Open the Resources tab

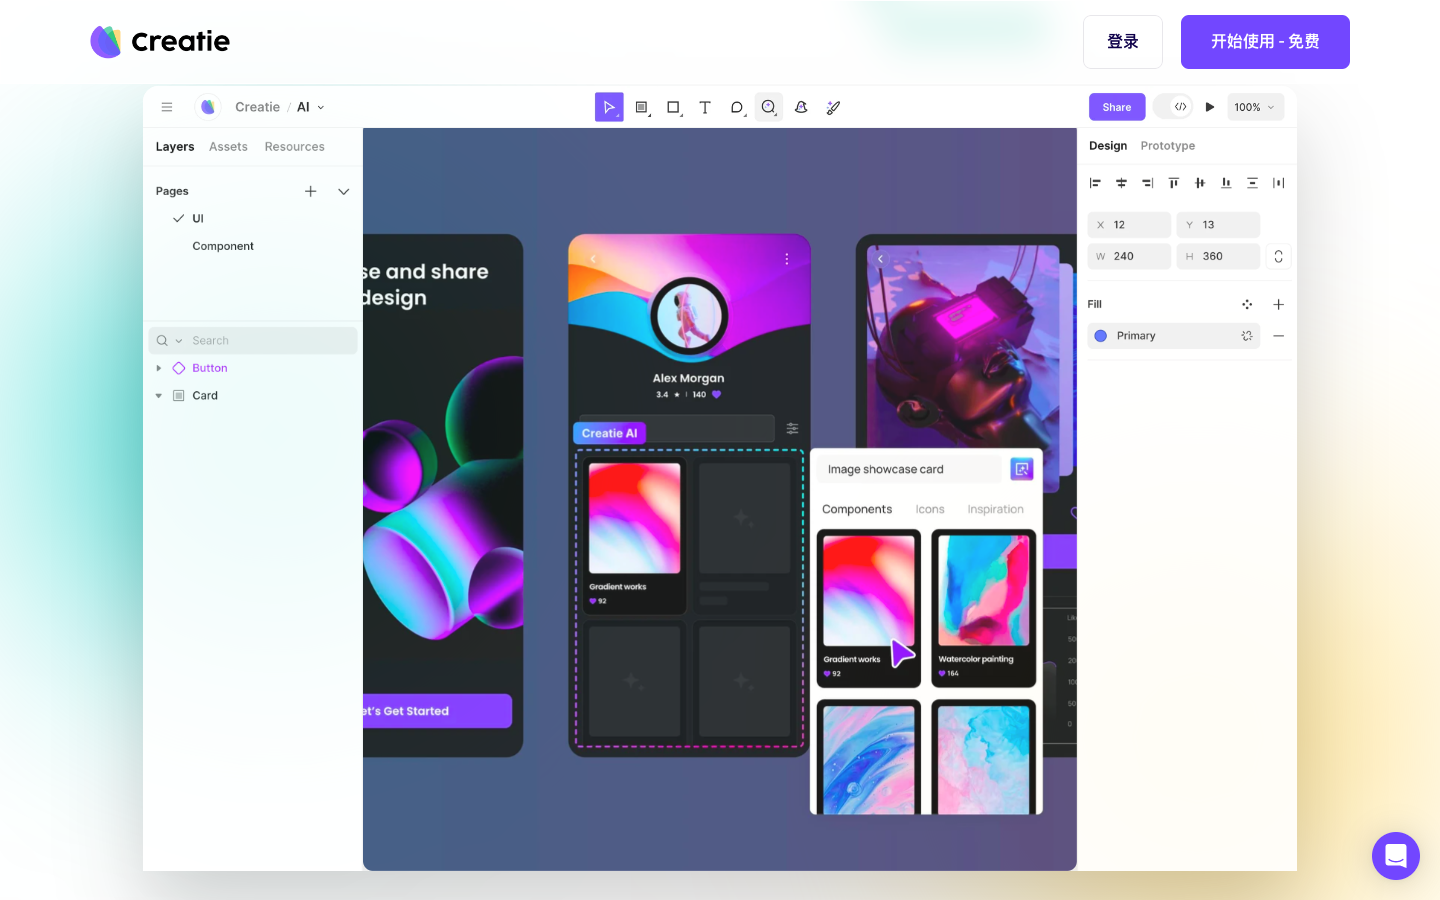(x=295, y=147)
